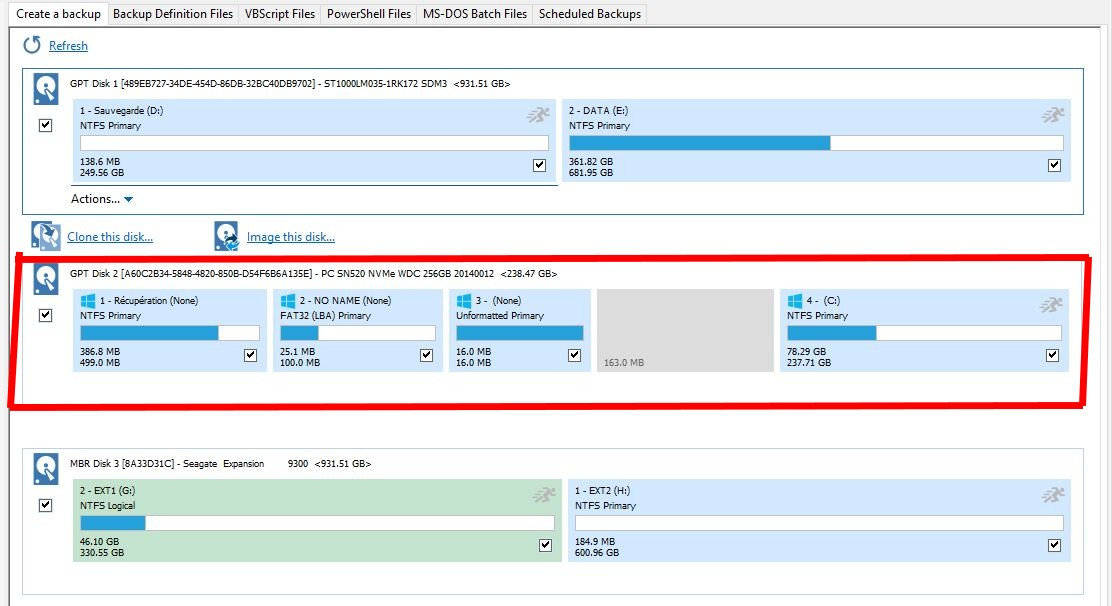The width and height of the screenshot is (1112, 606).
Task: Click the running figure icon on Sauvegarde (D:)
Action: (538, 114)
